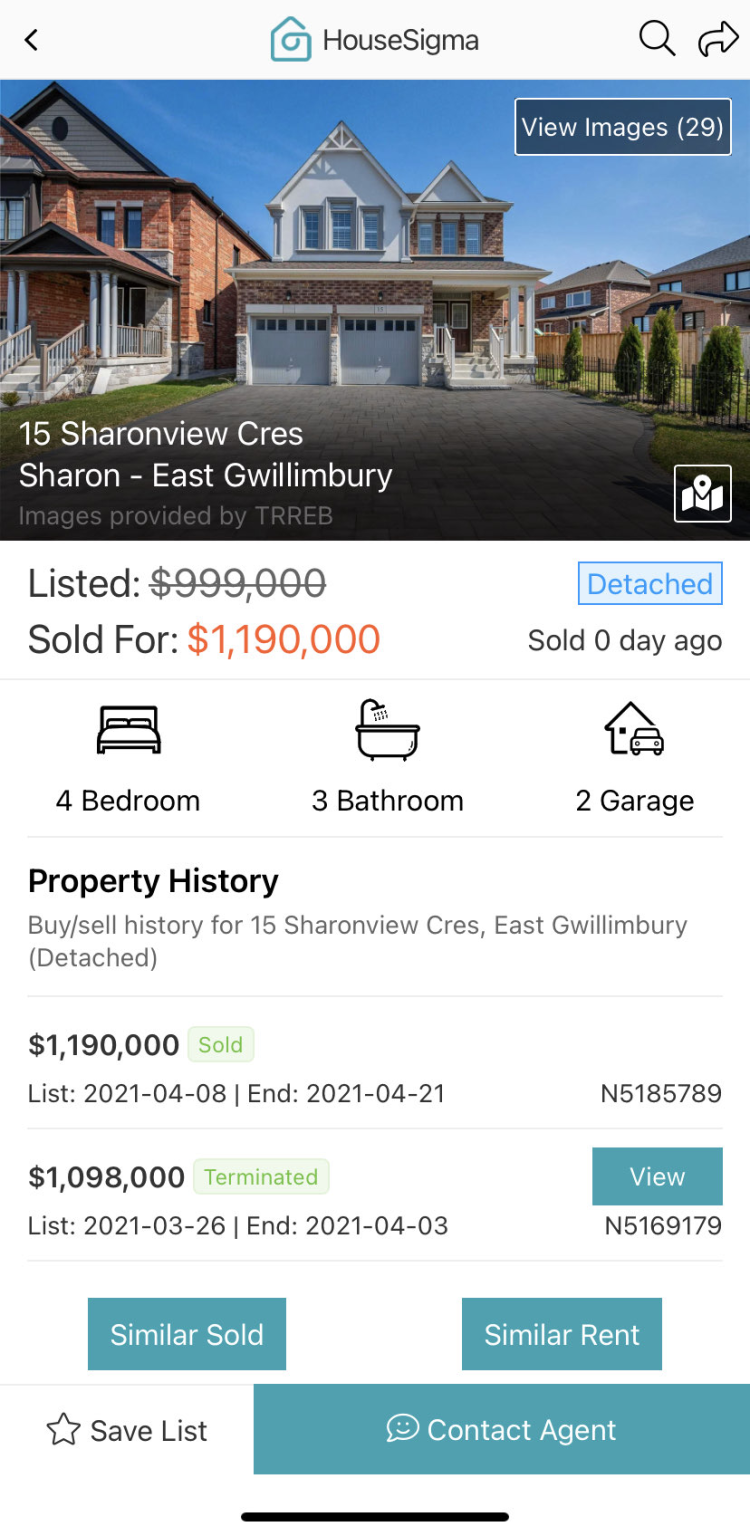Open Similar Sold listings
The height and width of the screenshot is (1536, 750).
point(187,1334)
